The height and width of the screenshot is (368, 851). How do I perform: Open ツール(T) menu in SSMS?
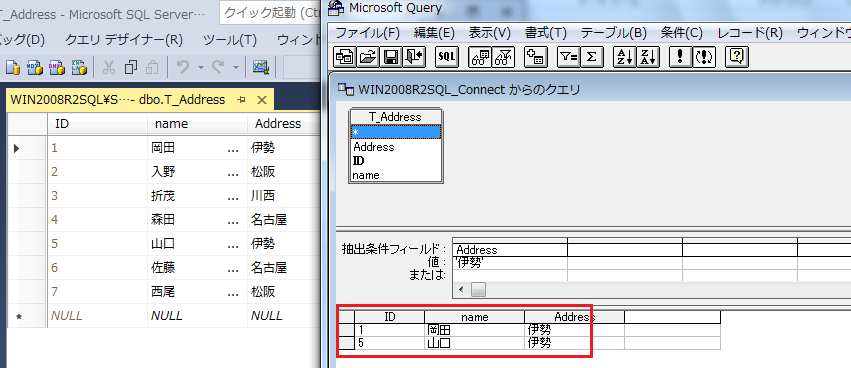tap(230, 40)
